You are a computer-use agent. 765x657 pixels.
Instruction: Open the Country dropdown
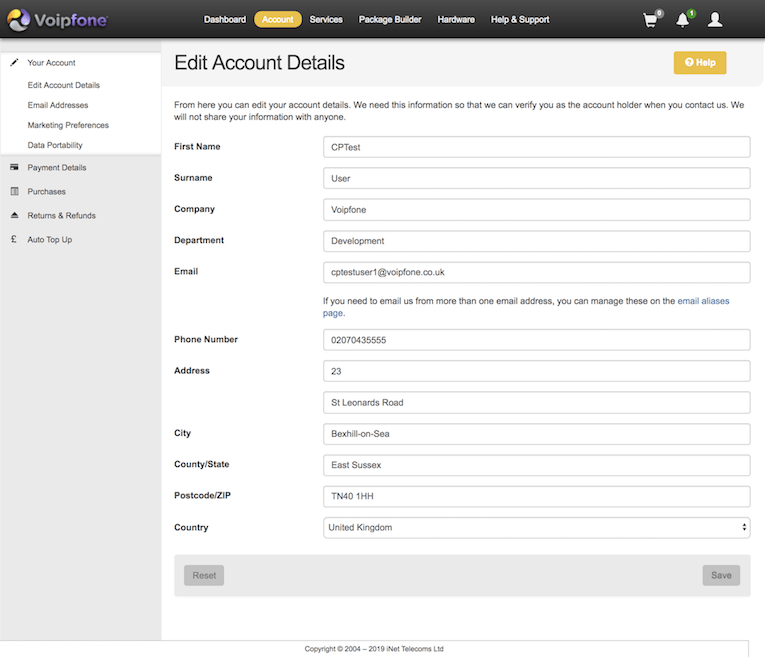tap(537, 528)
